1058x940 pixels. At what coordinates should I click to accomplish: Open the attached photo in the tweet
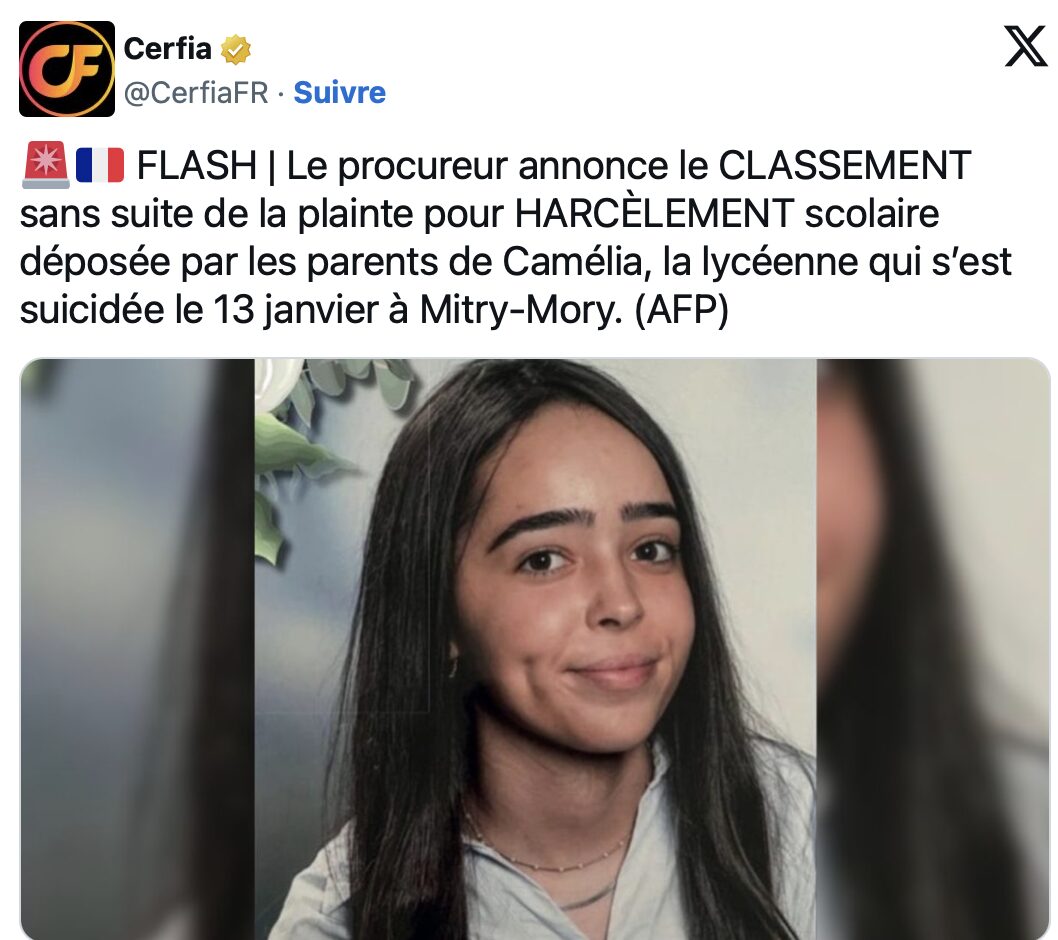pyautogui.click(x=535, y=648)
